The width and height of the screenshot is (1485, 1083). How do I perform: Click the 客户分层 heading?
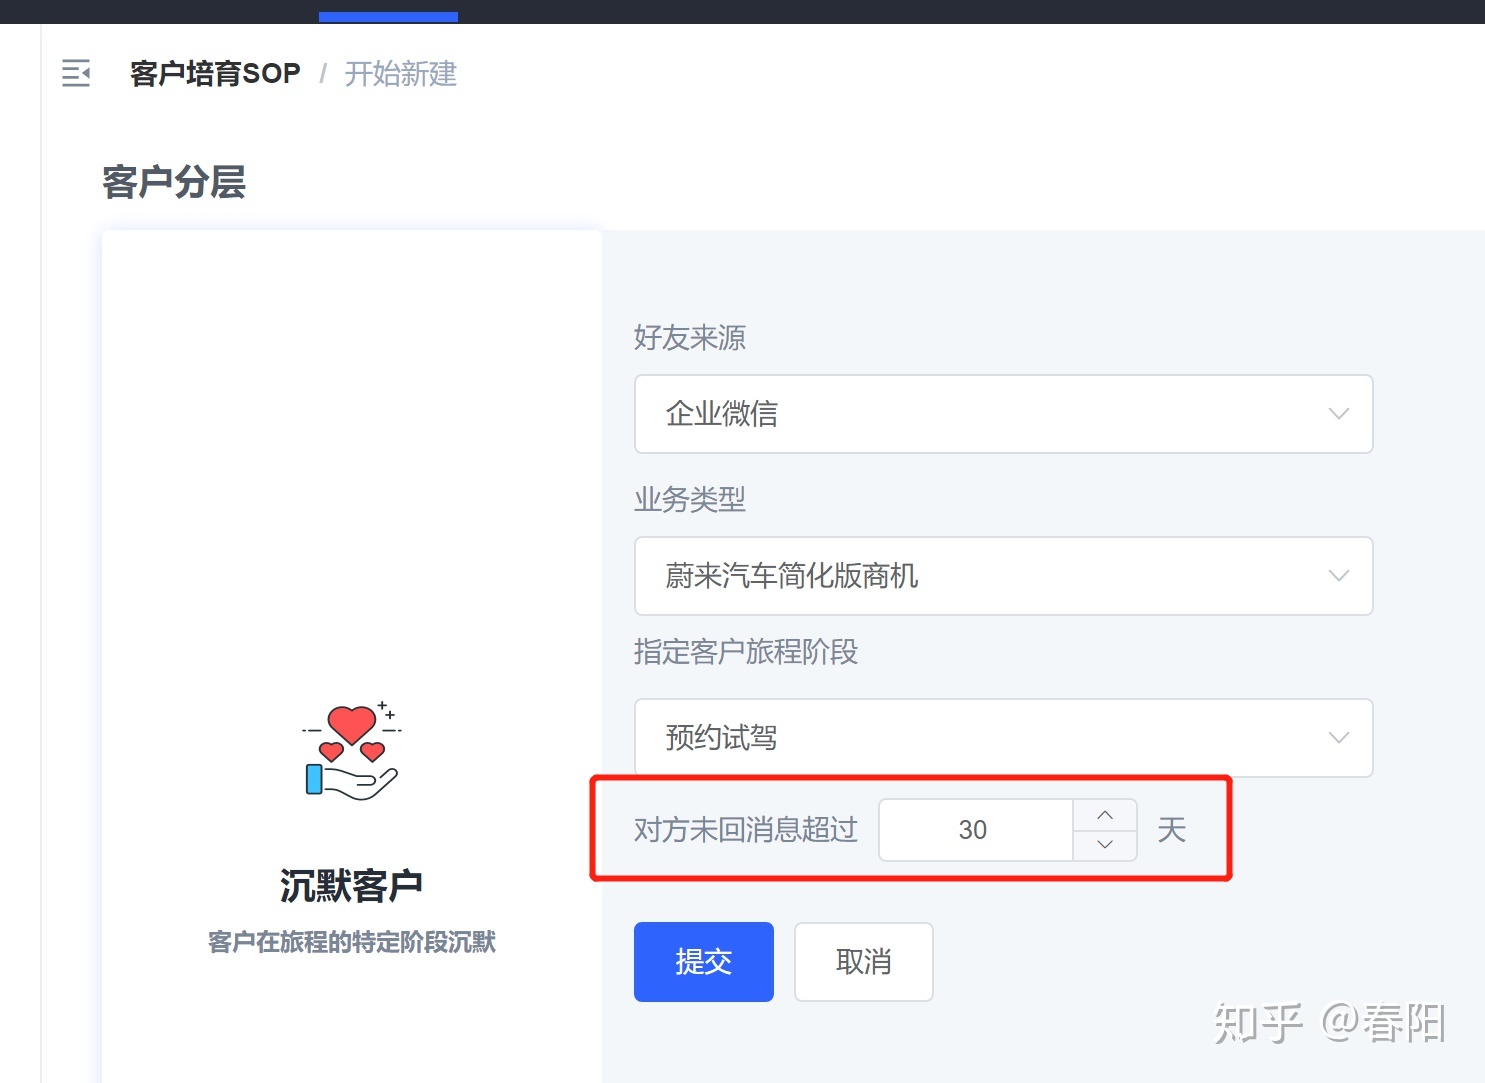pos(174,182)
